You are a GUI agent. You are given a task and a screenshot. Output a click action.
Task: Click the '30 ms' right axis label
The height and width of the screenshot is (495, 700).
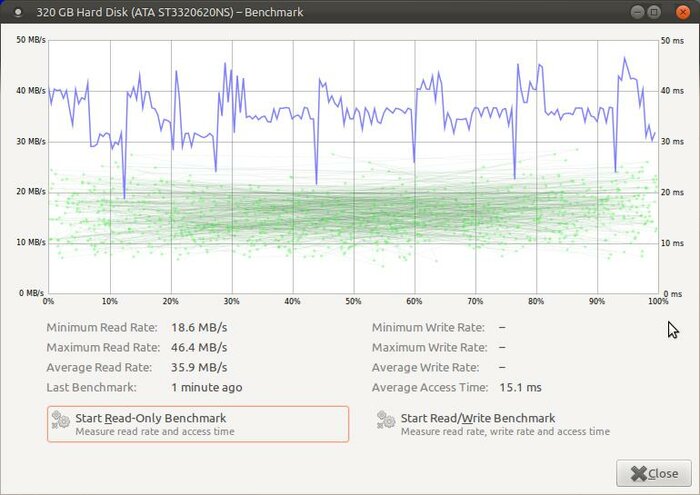pyautogui.click(x=672, y=141)
